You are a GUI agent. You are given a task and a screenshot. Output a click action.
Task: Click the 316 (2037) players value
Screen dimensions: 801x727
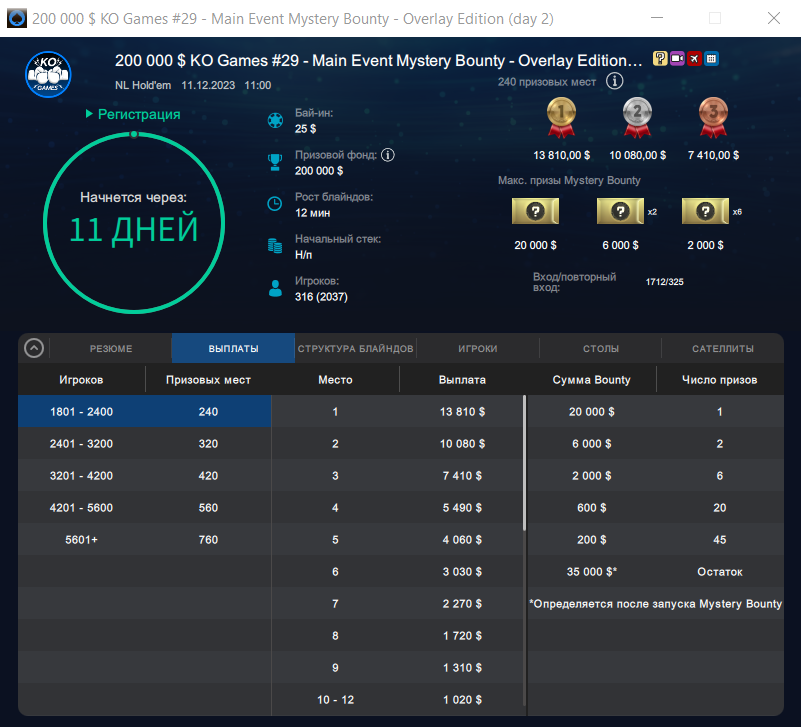tap(321, 297)
